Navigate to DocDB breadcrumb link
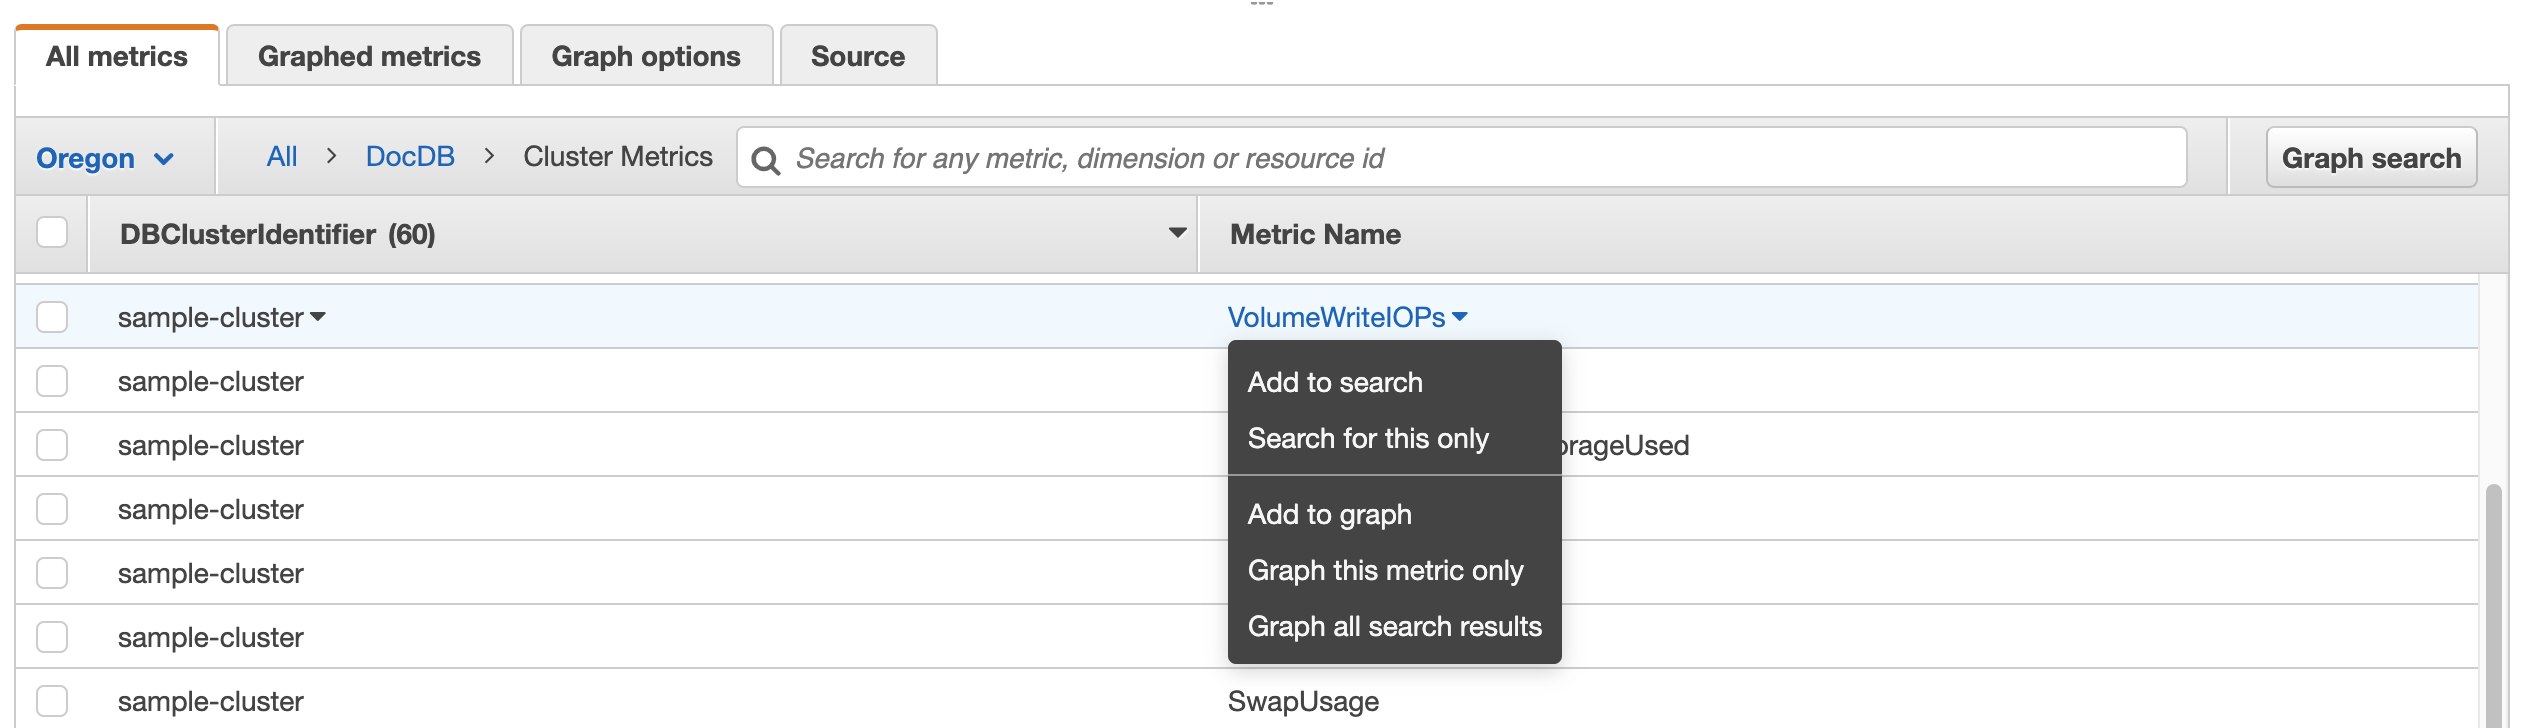Image resolution: width=2526 pixels, height=728 pixels. (x=410, y=157)
